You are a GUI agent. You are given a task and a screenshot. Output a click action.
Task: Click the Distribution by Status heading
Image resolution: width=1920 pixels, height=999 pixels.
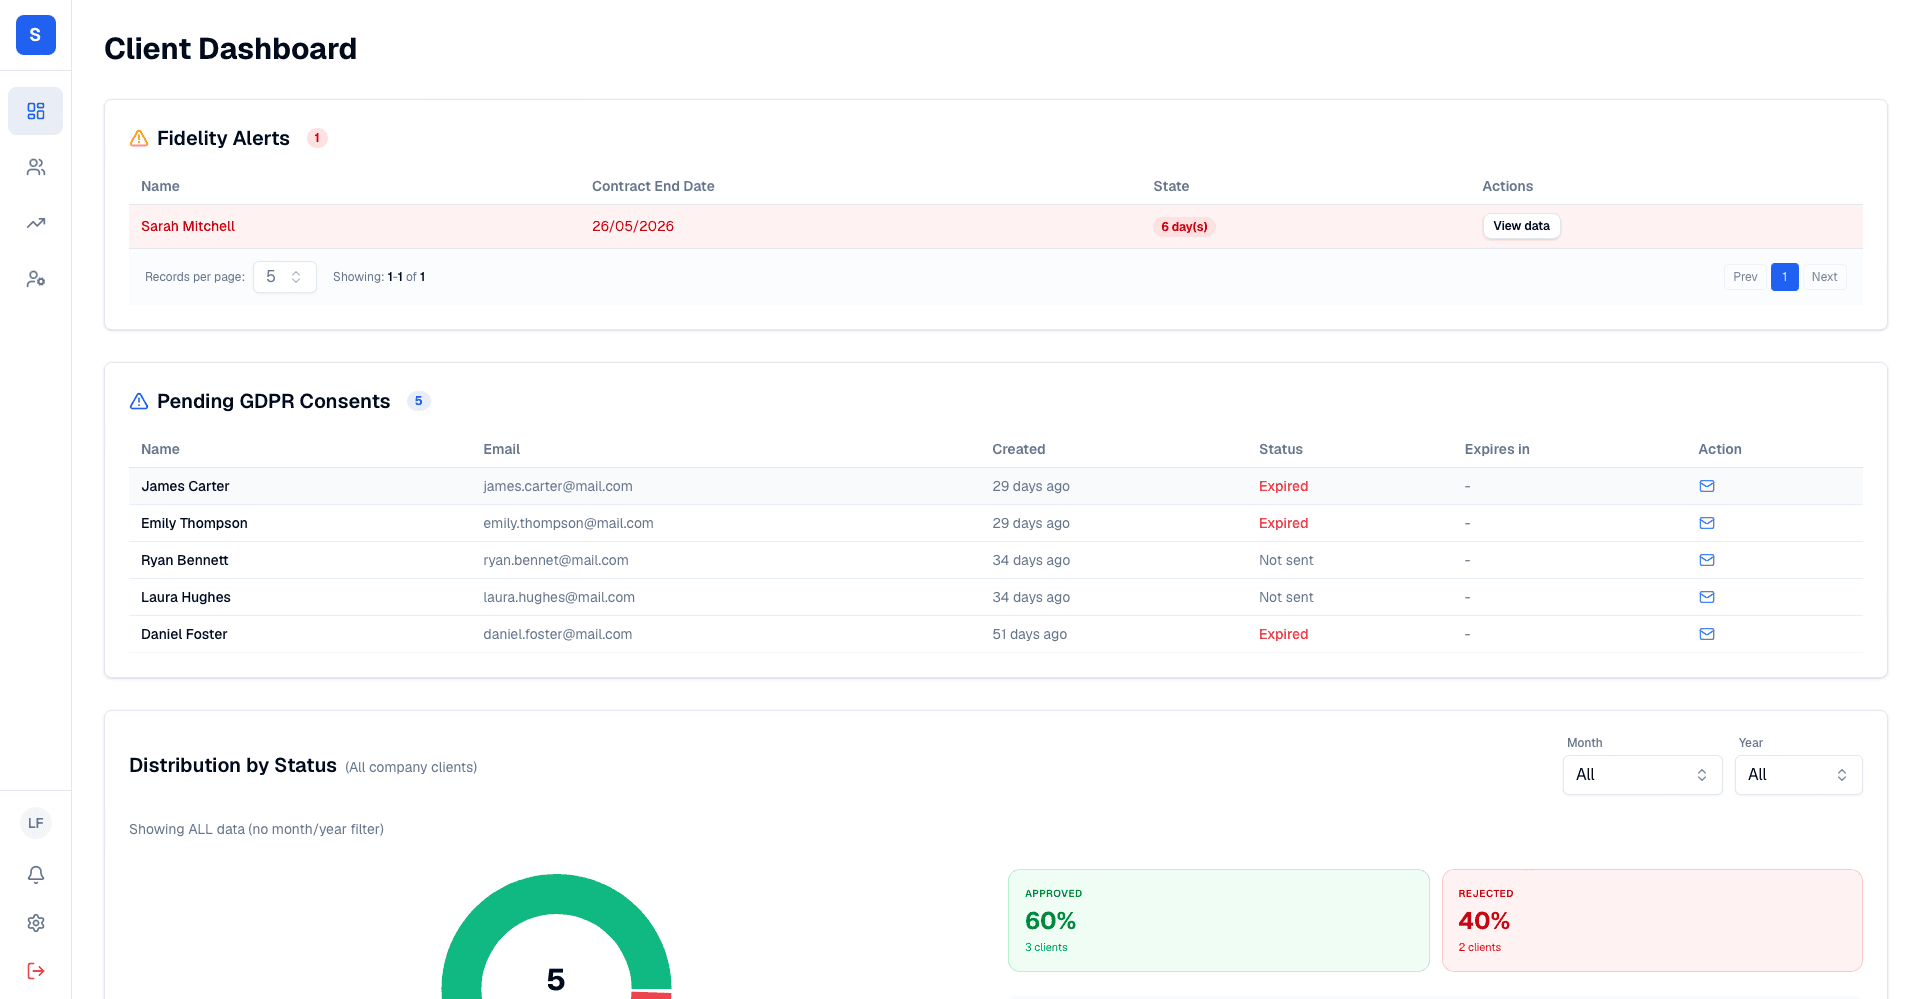click(233, 765)
